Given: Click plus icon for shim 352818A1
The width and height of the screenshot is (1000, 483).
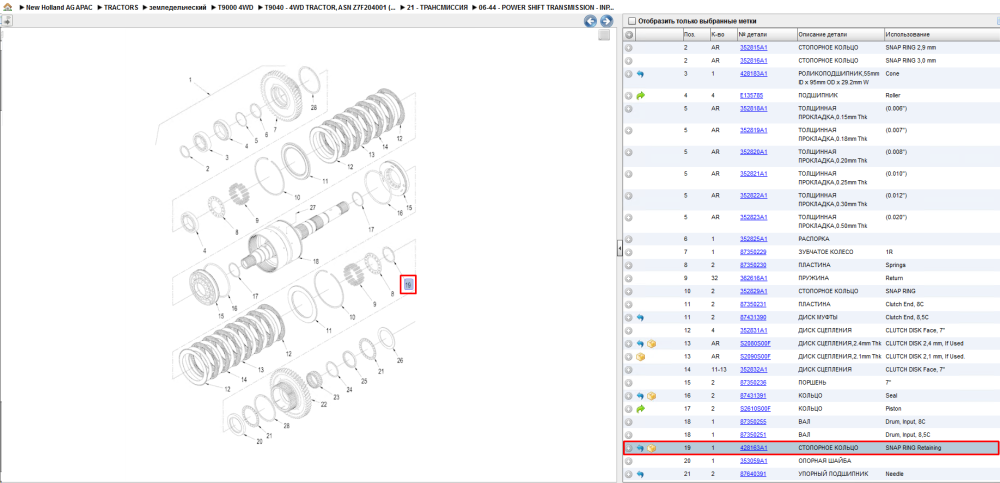Looking at the screenshot, I should point(629,108).
